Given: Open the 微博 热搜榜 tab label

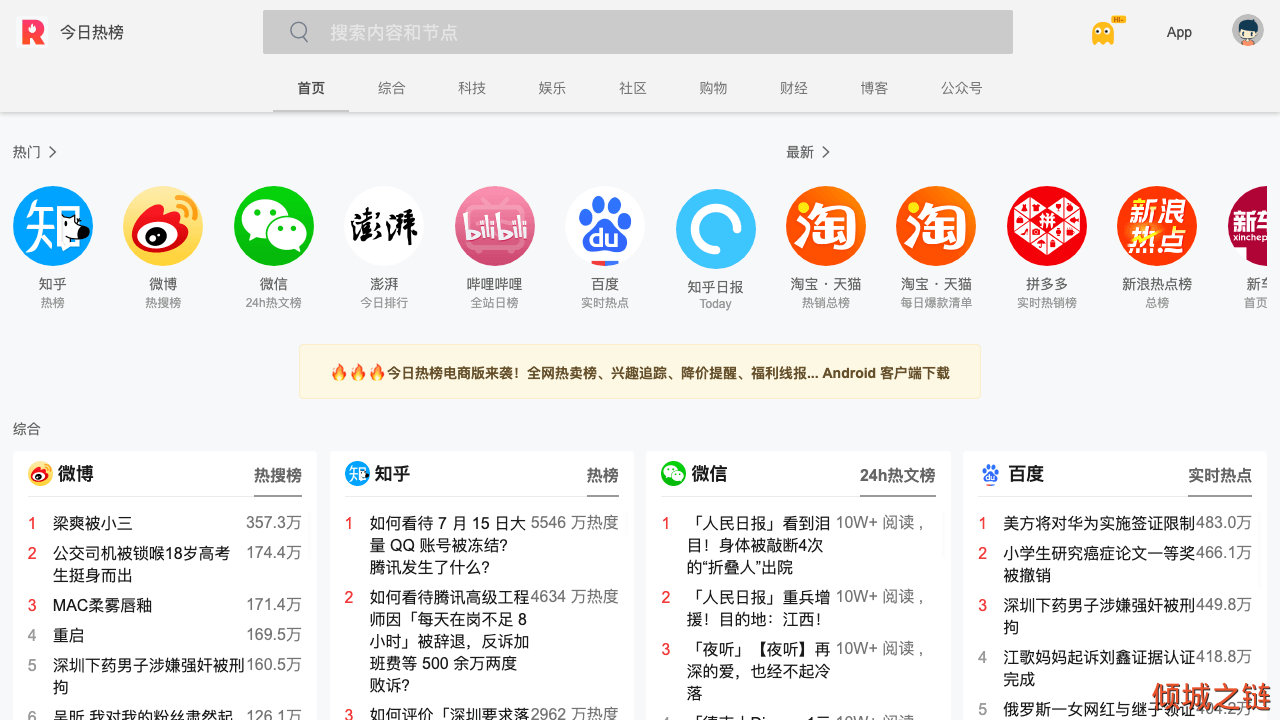Looking at the screenshot, I should 278,475.
